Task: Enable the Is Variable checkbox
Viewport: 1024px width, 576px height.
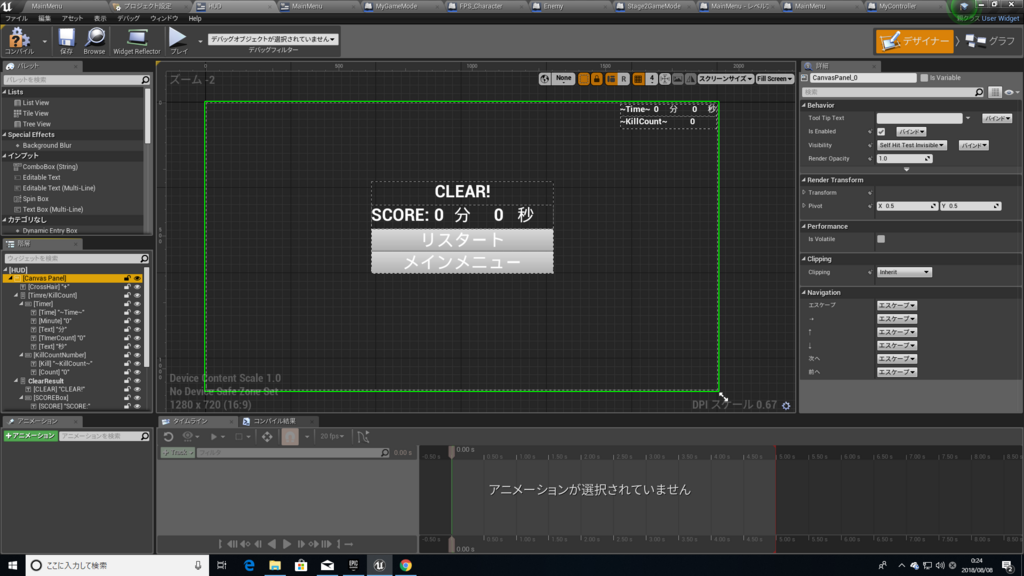Action: (924, 78)
